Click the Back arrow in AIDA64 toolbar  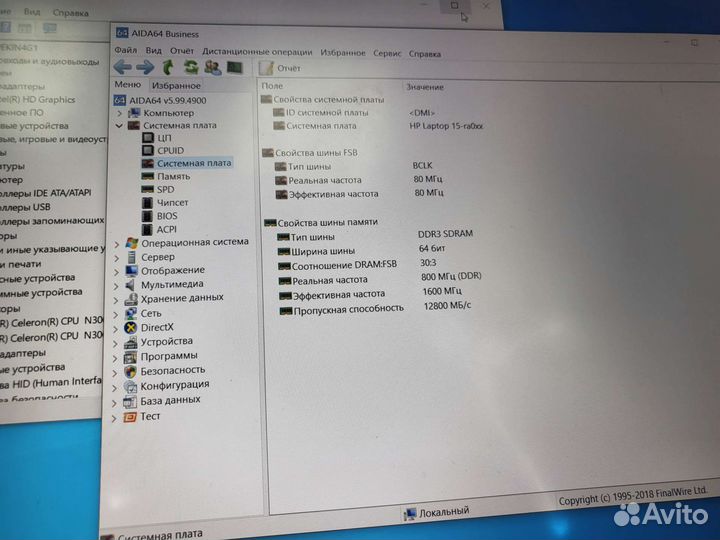[122, 67]
